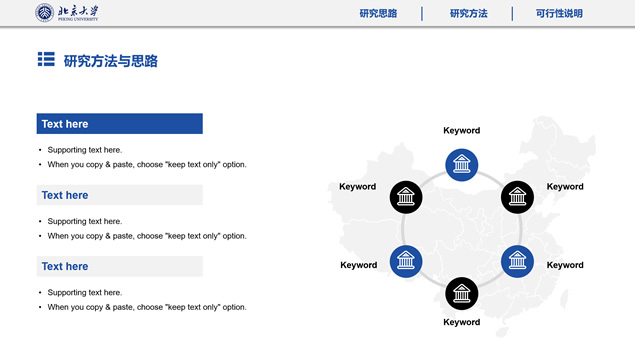Select the Keyword label below the bottom icon
Screen dimensions: 635x361
click(462, 322)
